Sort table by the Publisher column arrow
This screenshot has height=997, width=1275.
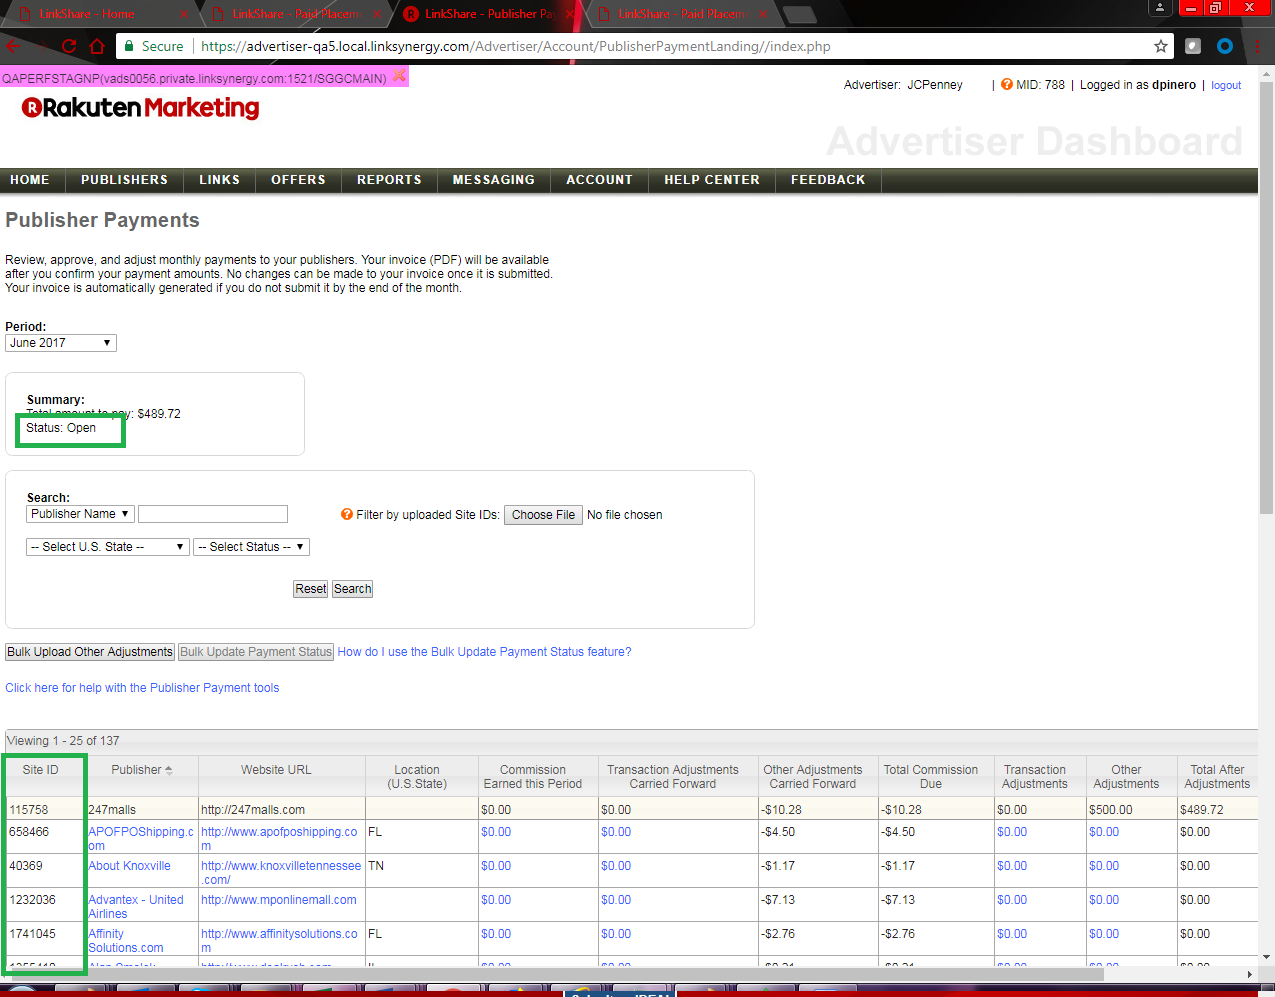click(x=169, y=770)
